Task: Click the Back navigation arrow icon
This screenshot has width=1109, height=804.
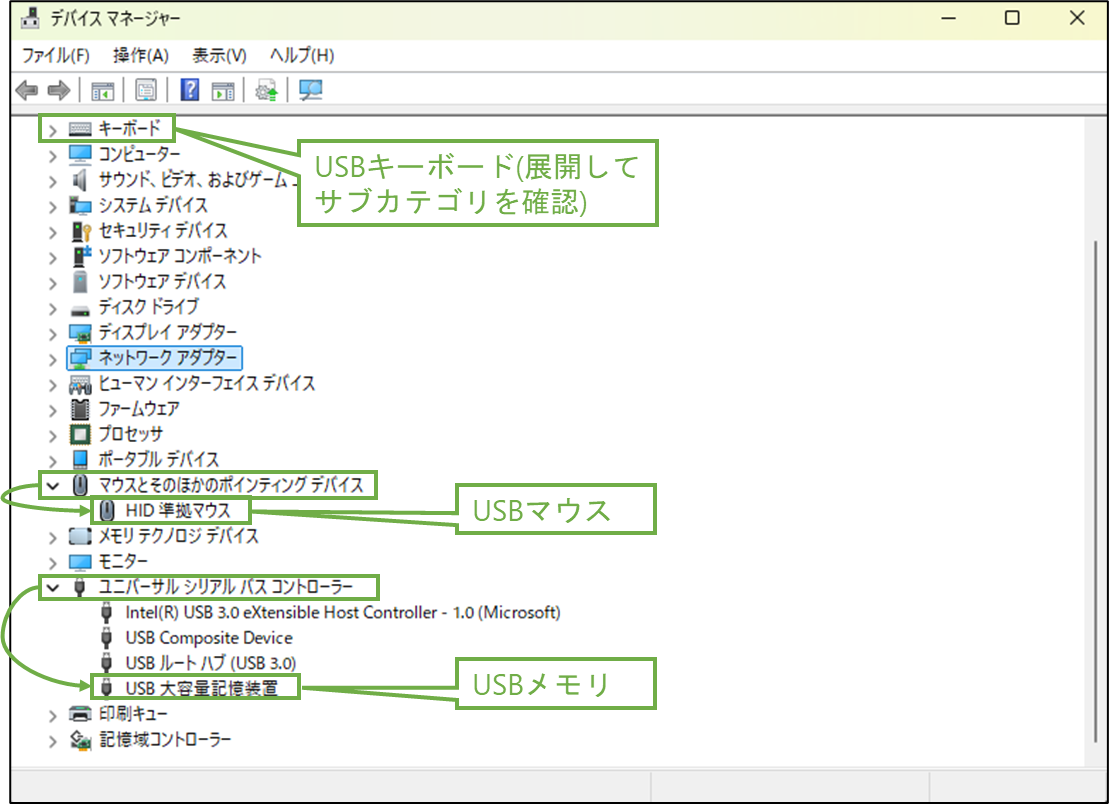Action: pos(27,90)
